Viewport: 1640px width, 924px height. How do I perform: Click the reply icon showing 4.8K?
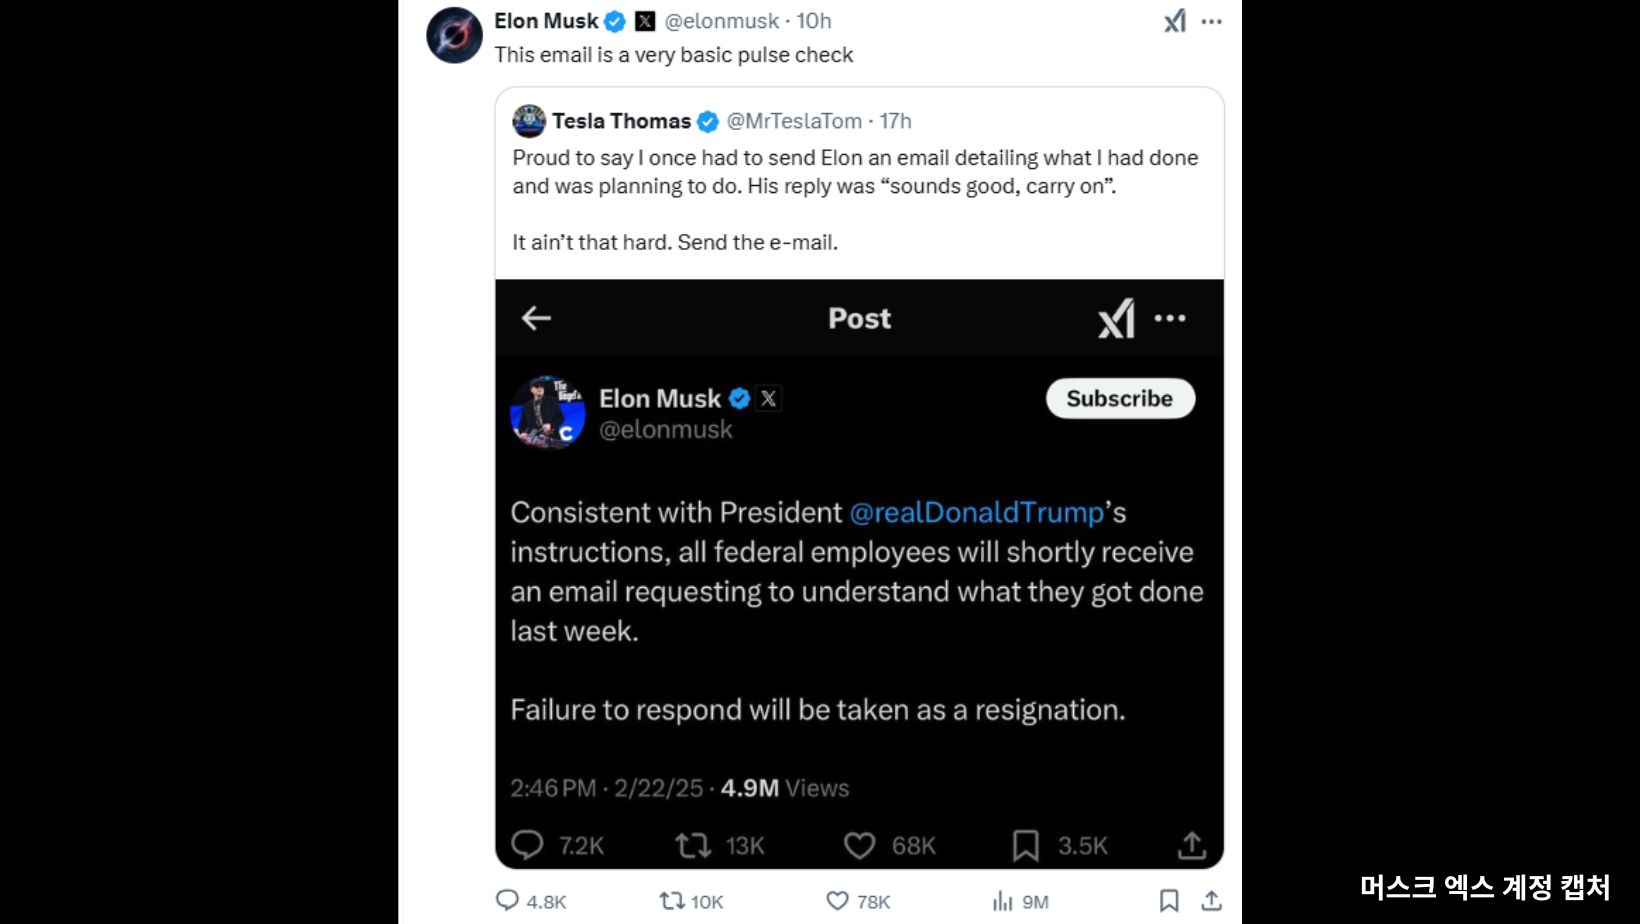(x=508, y=901)
